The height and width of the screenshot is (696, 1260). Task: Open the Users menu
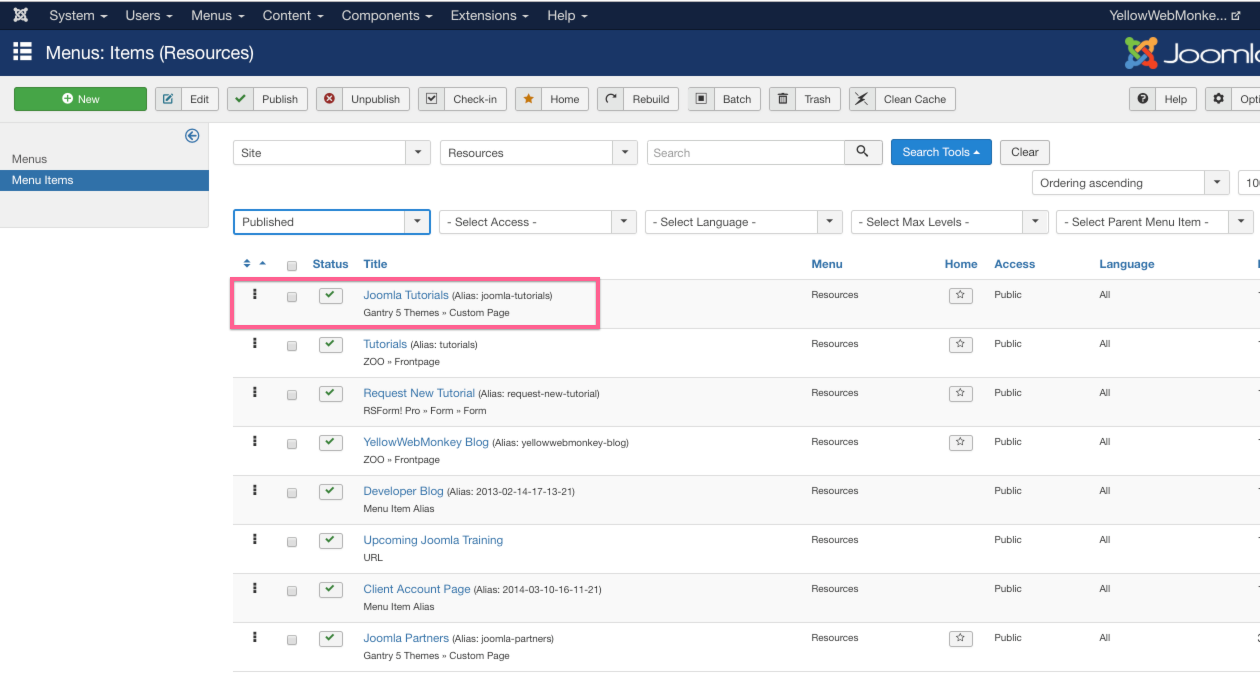149,15
